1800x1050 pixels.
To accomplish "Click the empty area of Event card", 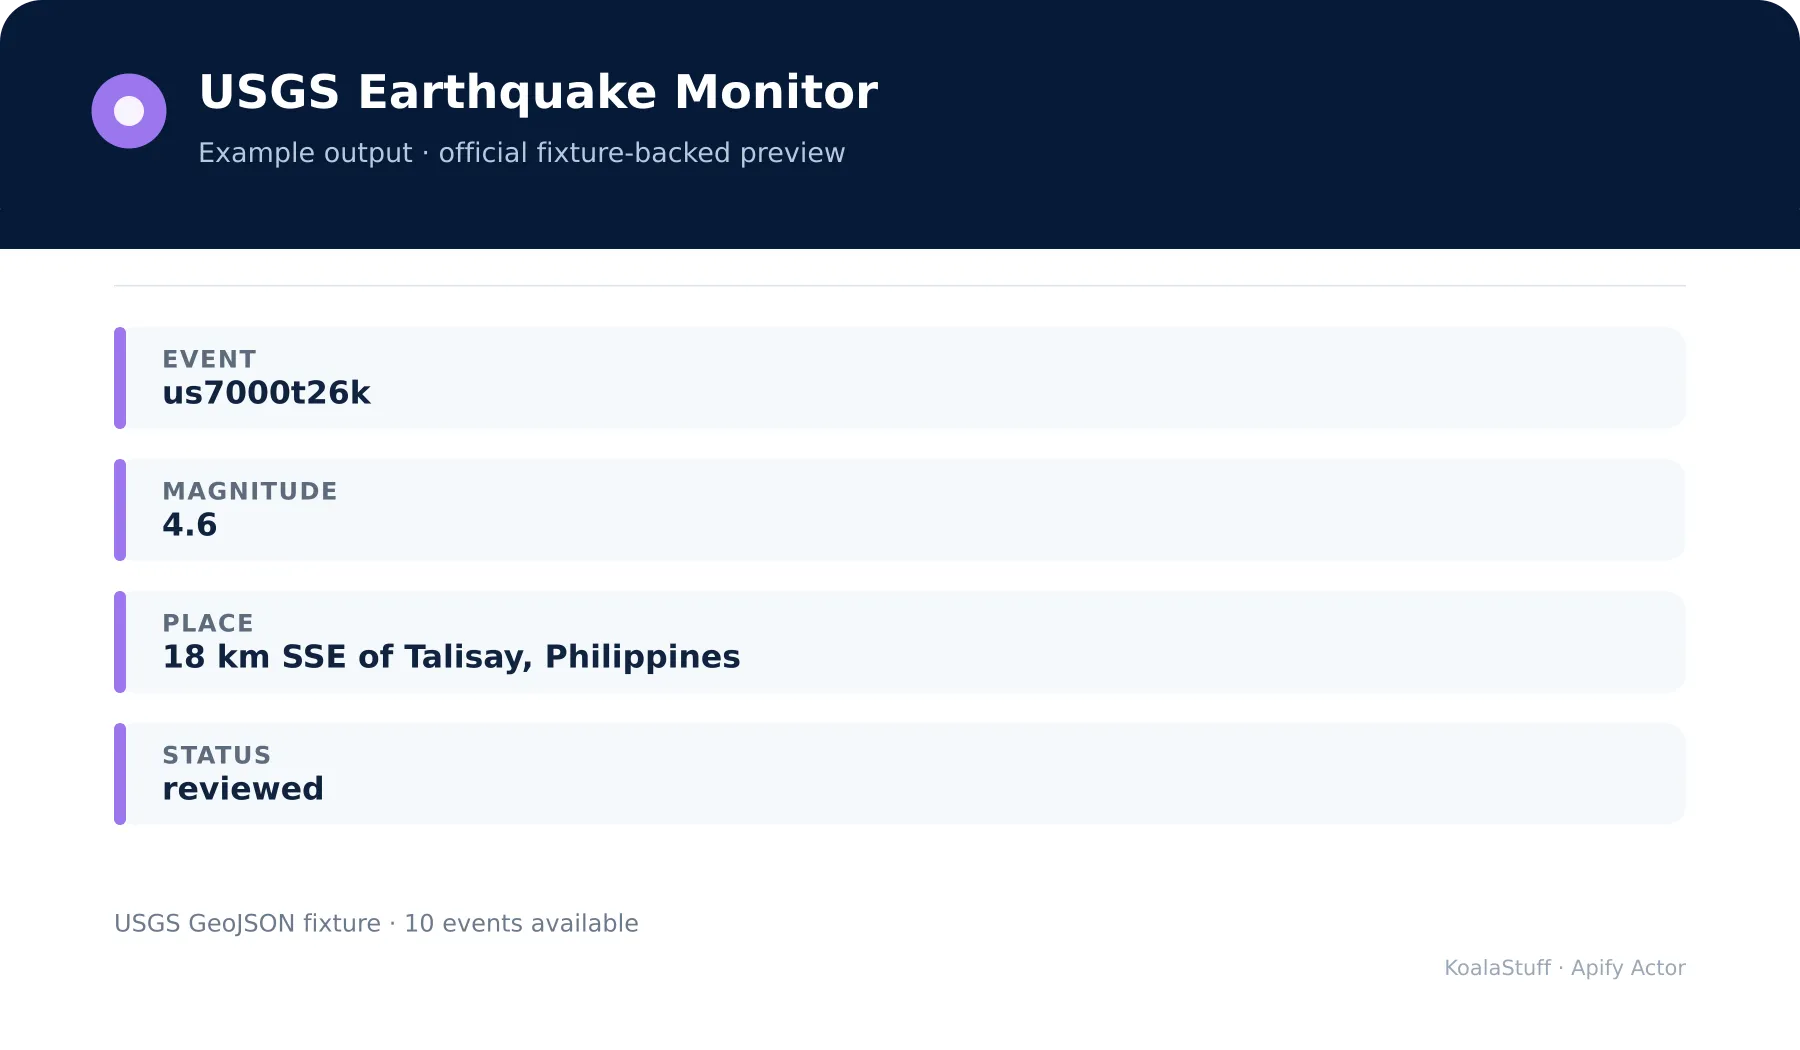I will (1000, 378).
